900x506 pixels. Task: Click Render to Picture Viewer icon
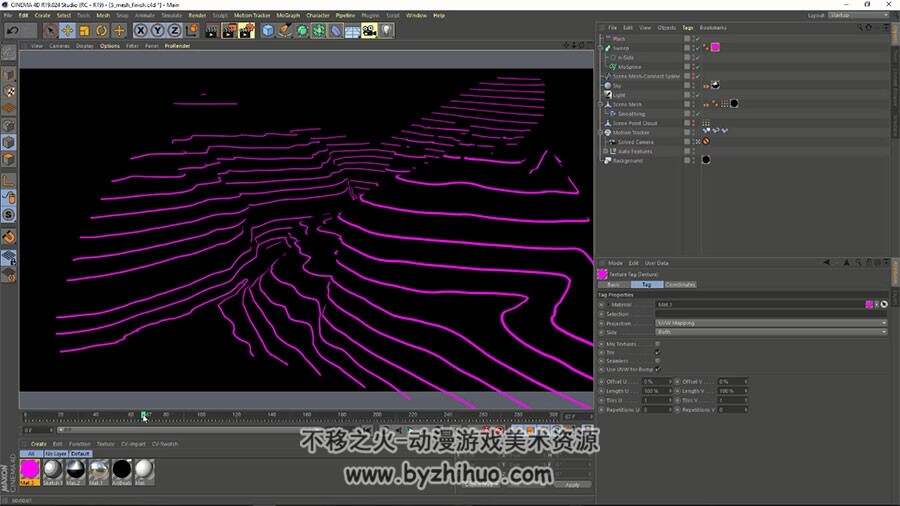(x=228, y=30)
